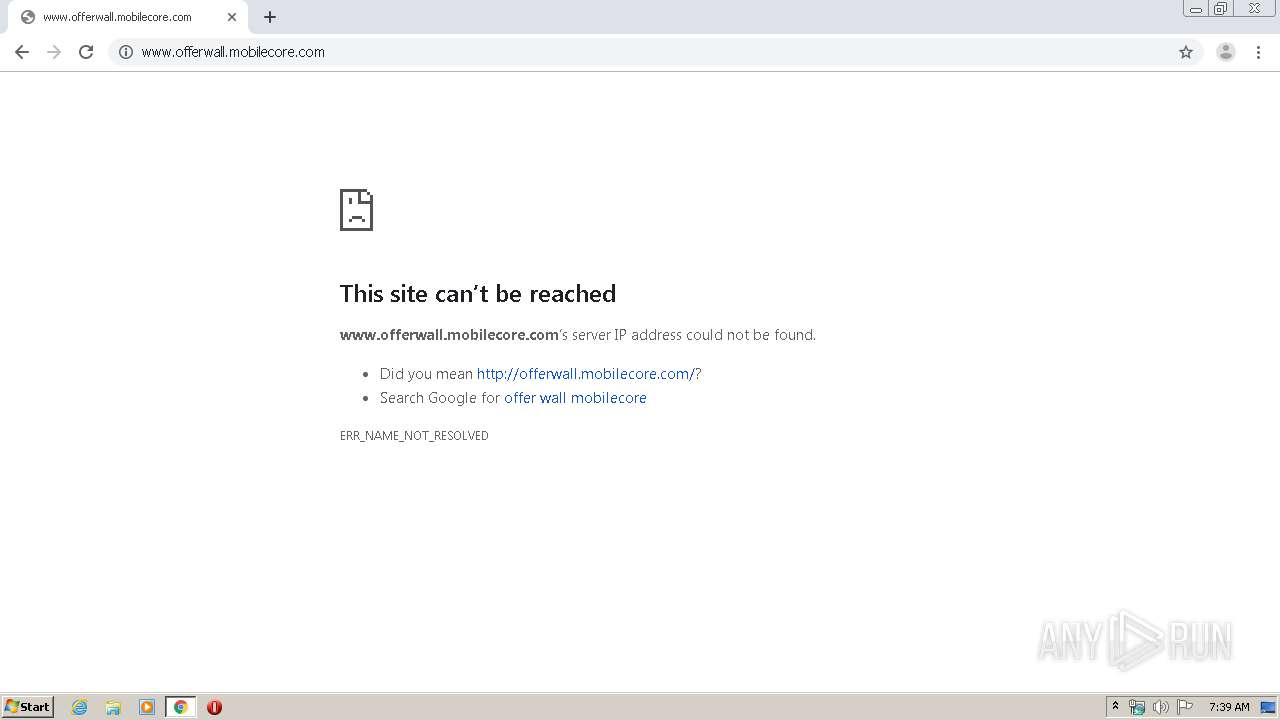Open Windows Explorer folder in taskbar

pos(113,707)
